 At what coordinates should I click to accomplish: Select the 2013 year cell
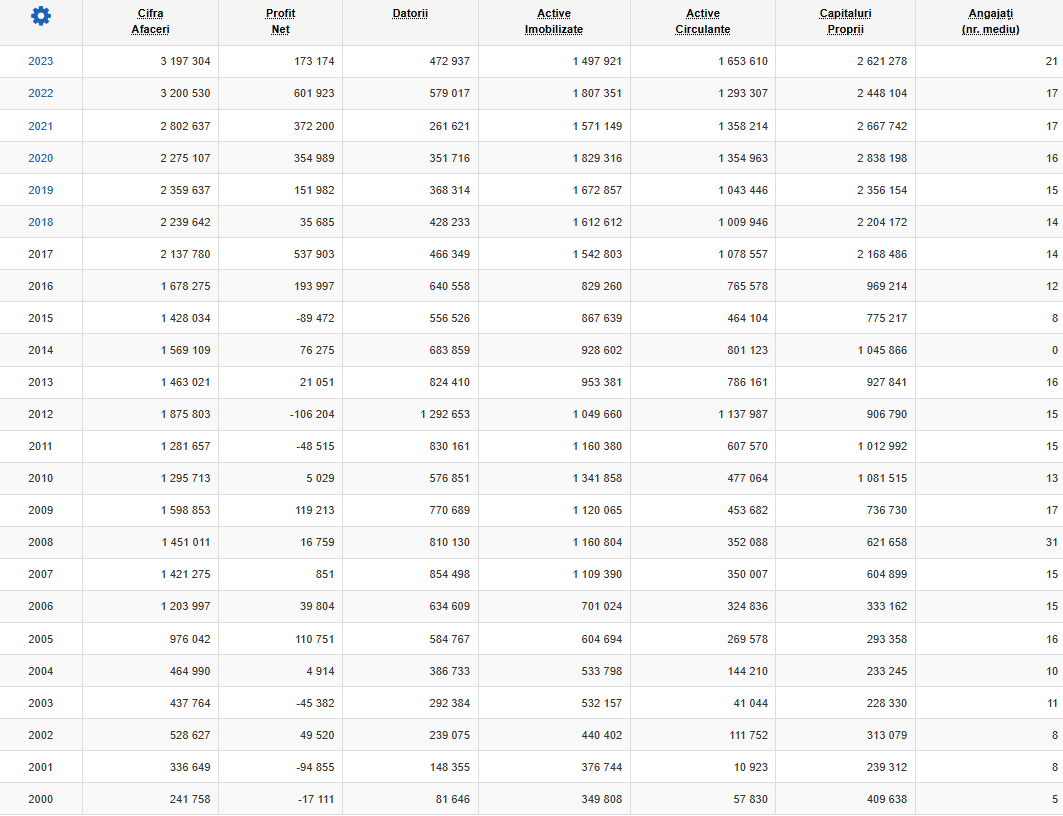tap(41, 382)
